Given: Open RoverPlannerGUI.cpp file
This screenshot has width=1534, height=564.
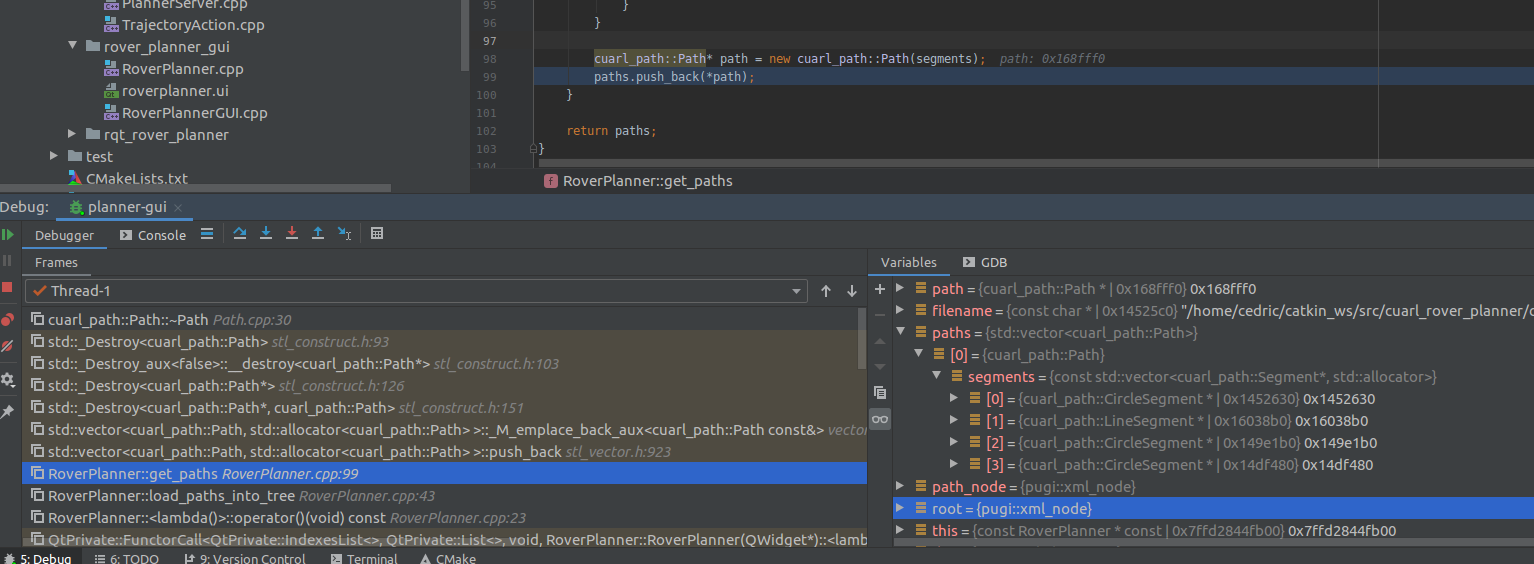Looking at the screenshot, I should tap(186, 113).
